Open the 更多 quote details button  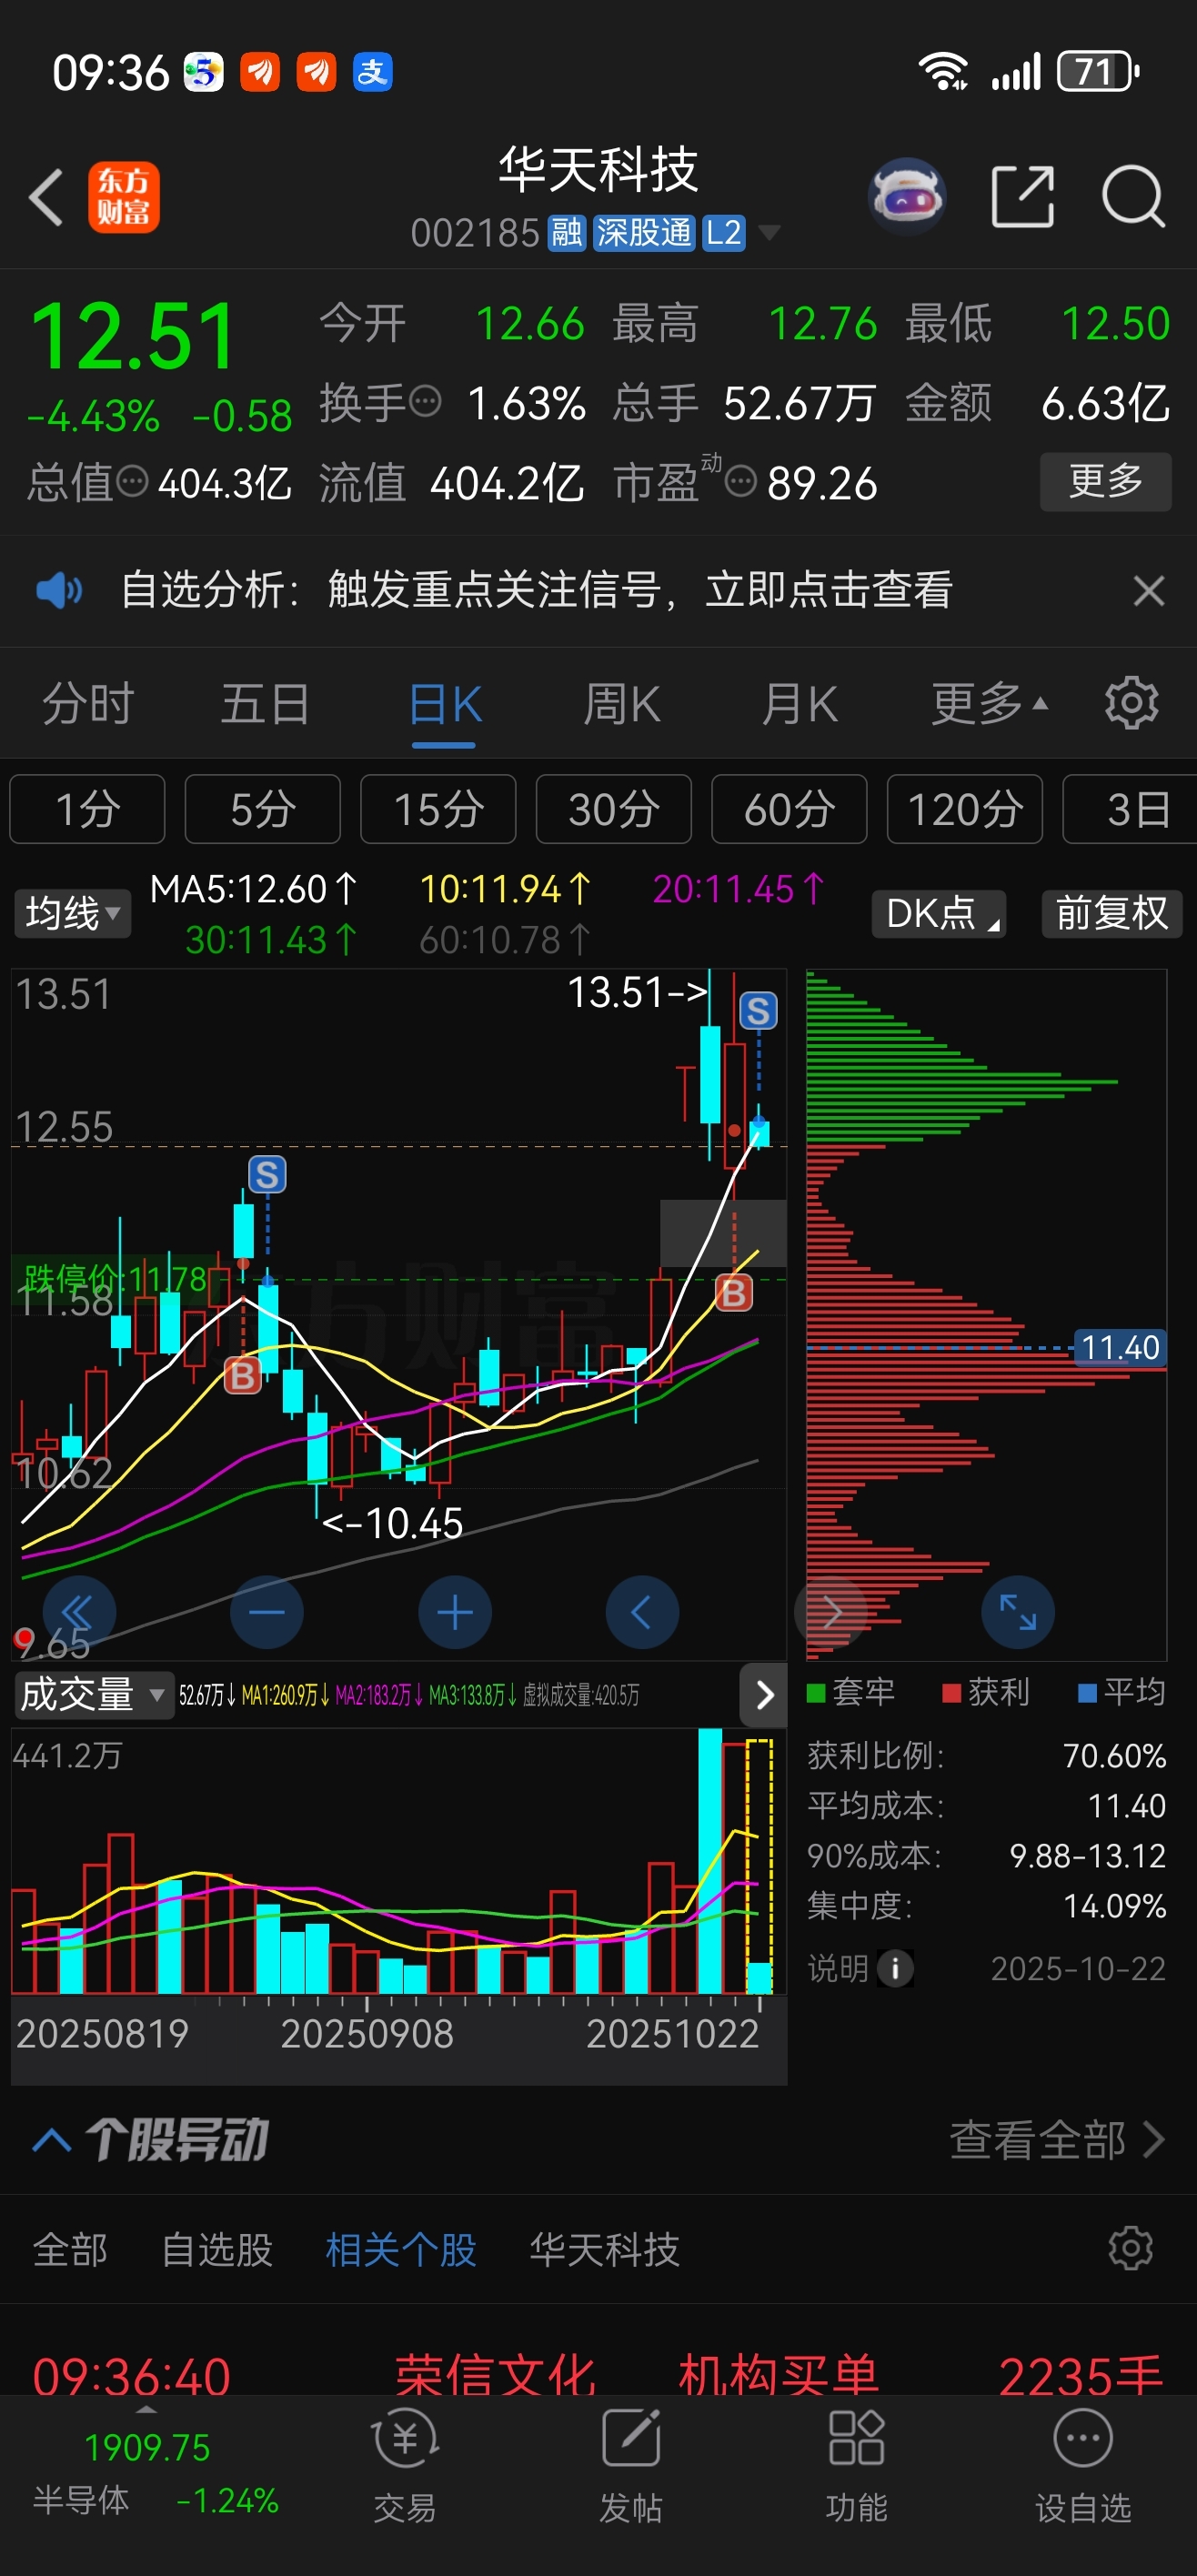coord(1106,482)
